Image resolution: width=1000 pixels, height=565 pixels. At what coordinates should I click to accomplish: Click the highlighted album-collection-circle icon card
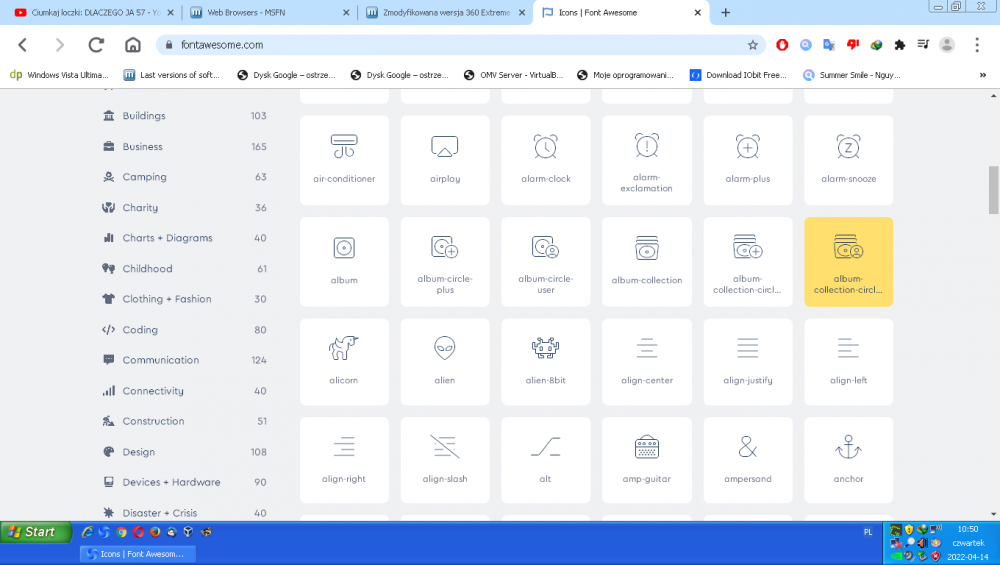tap(848, 261)
